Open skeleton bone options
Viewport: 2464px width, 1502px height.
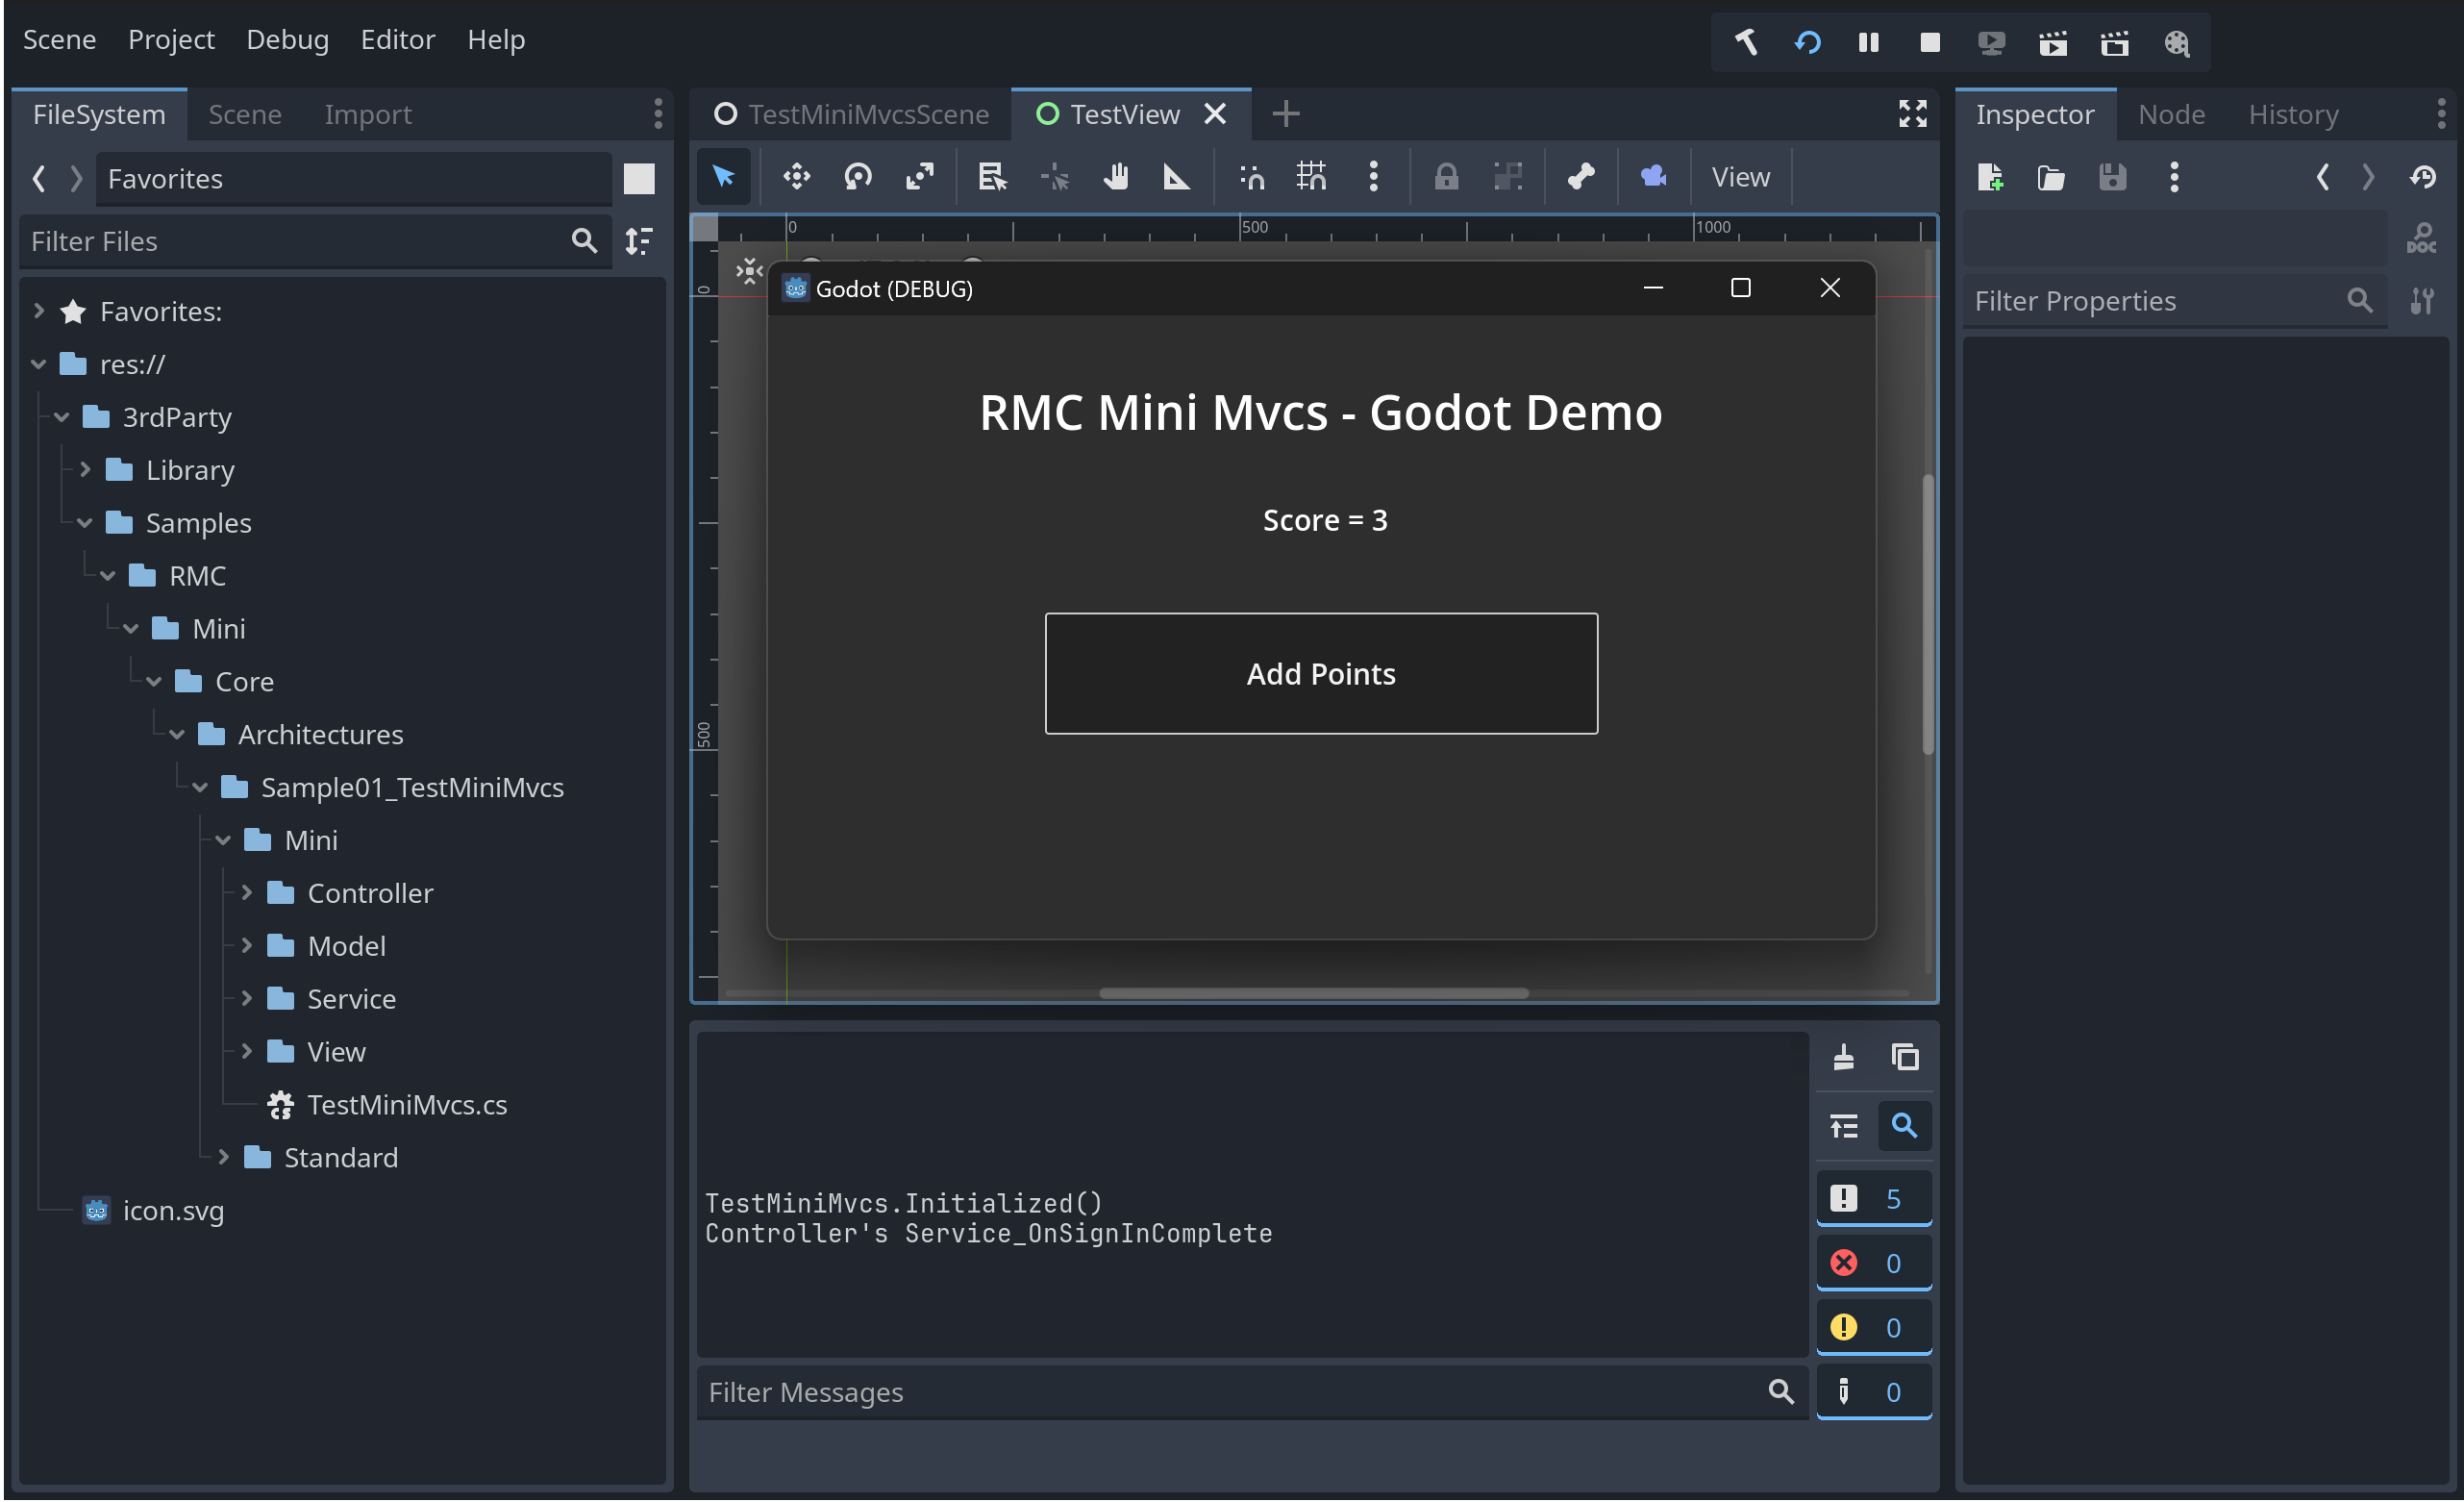coord(1581,177)
